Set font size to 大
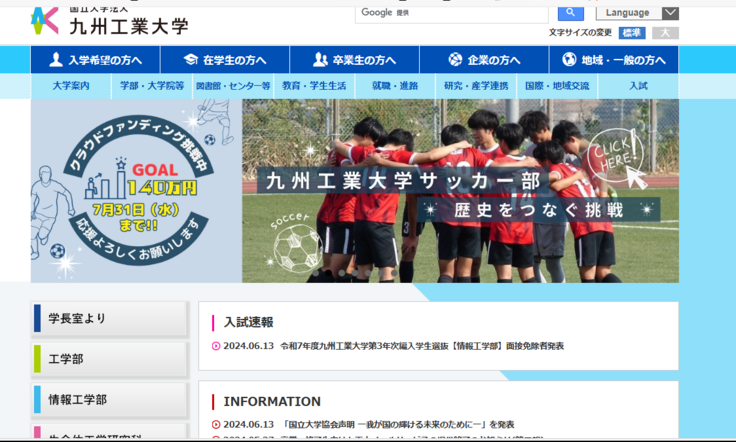 pos(665,33)
